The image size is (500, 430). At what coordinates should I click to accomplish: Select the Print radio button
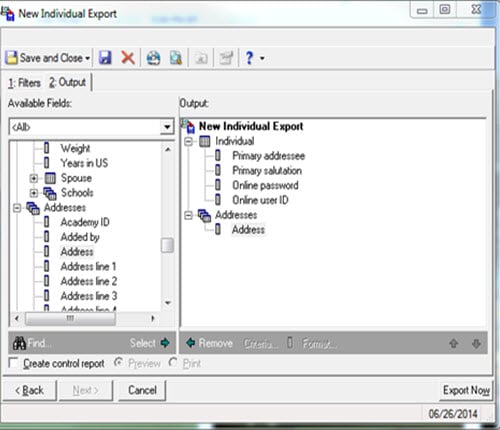click(x=173, y=362)
